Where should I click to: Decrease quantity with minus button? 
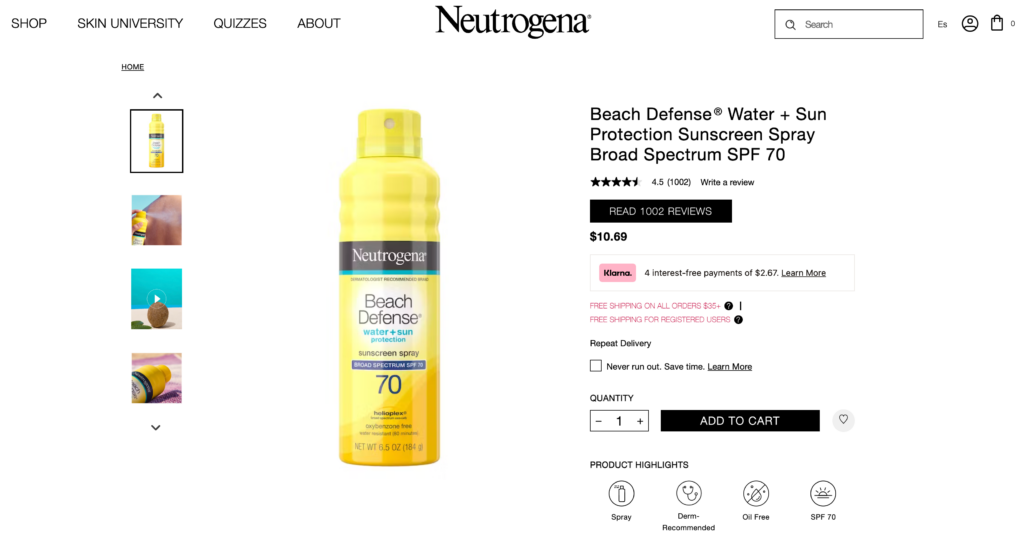pyautogui.click(x=599, y=421)
